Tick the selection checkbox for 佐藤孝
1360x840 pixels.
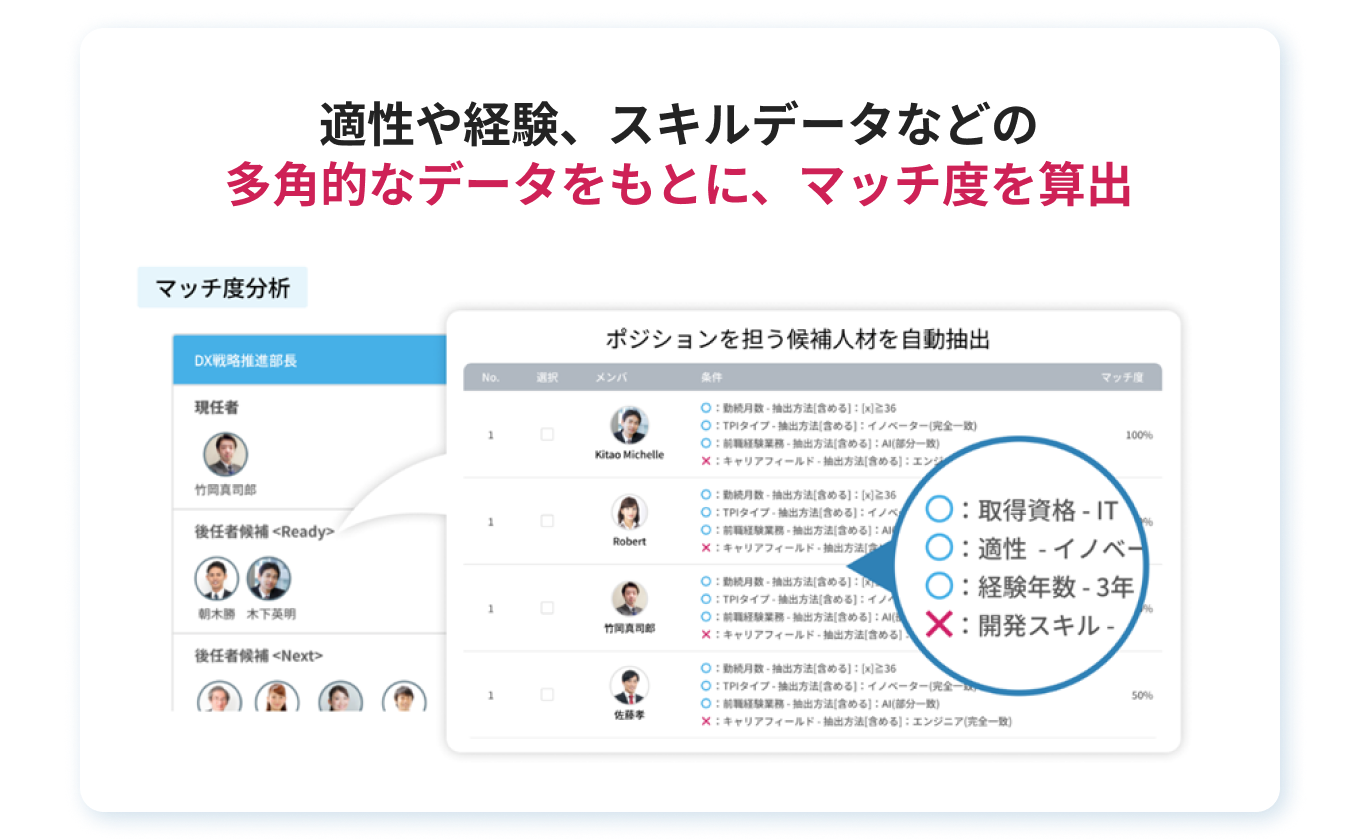point(547,694)
